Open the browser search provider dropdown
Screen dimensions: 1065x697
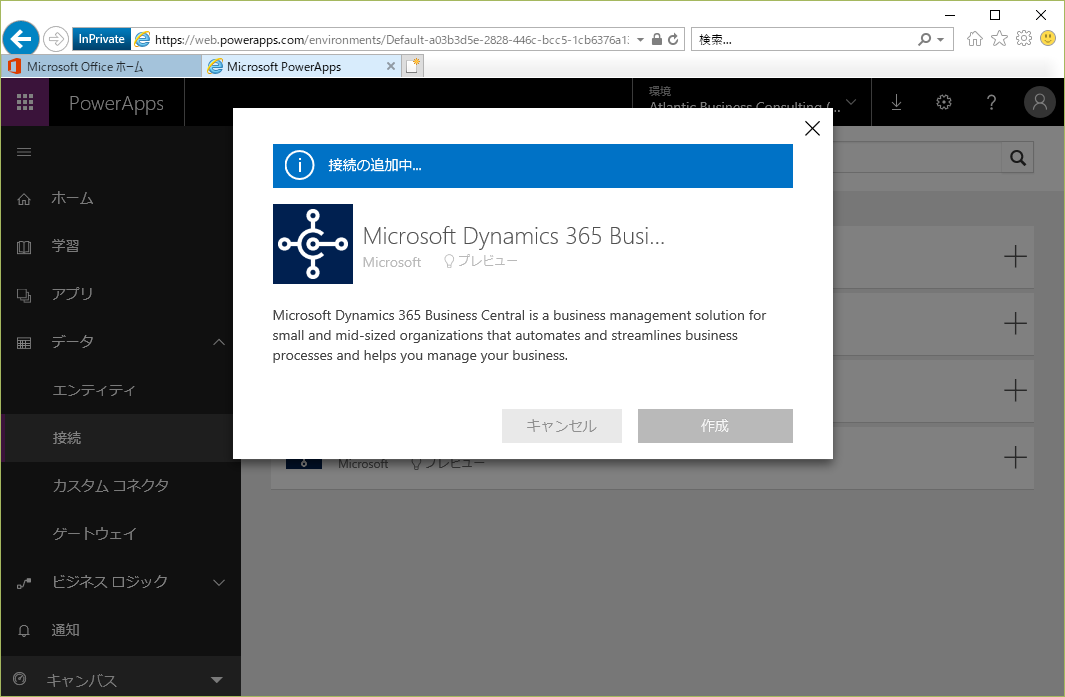click(x=941, y=39)
